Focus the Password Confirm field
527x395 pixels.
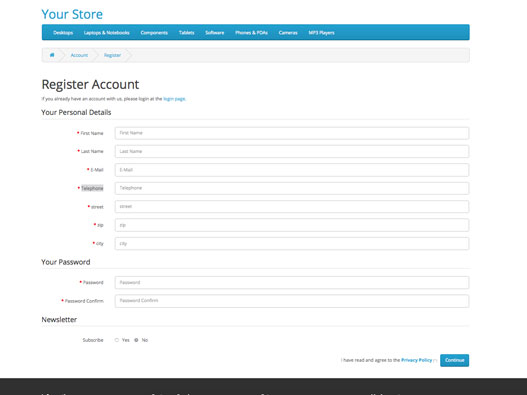[x=292, y=301]
